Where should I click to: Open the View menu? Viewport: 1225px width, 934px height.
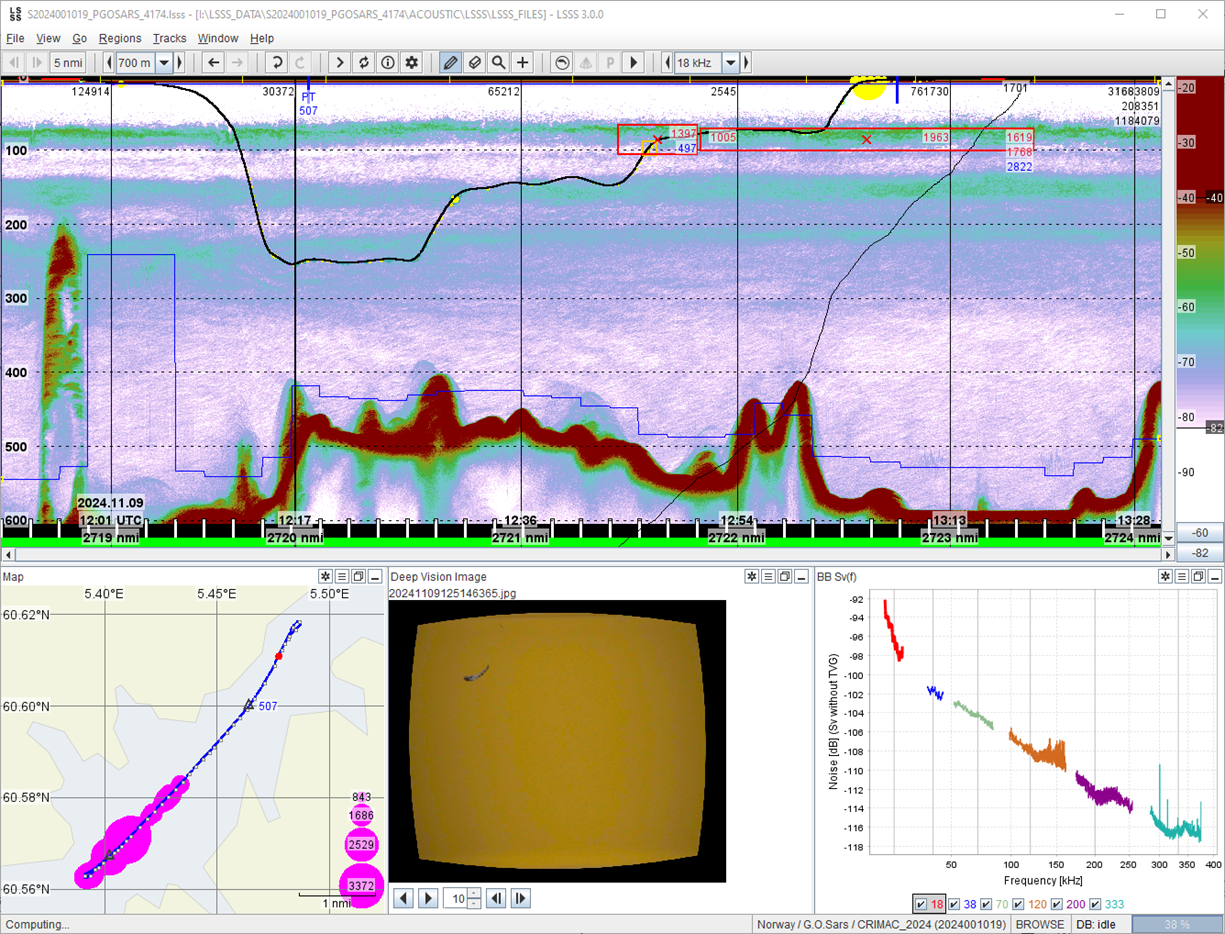[48, 38]
